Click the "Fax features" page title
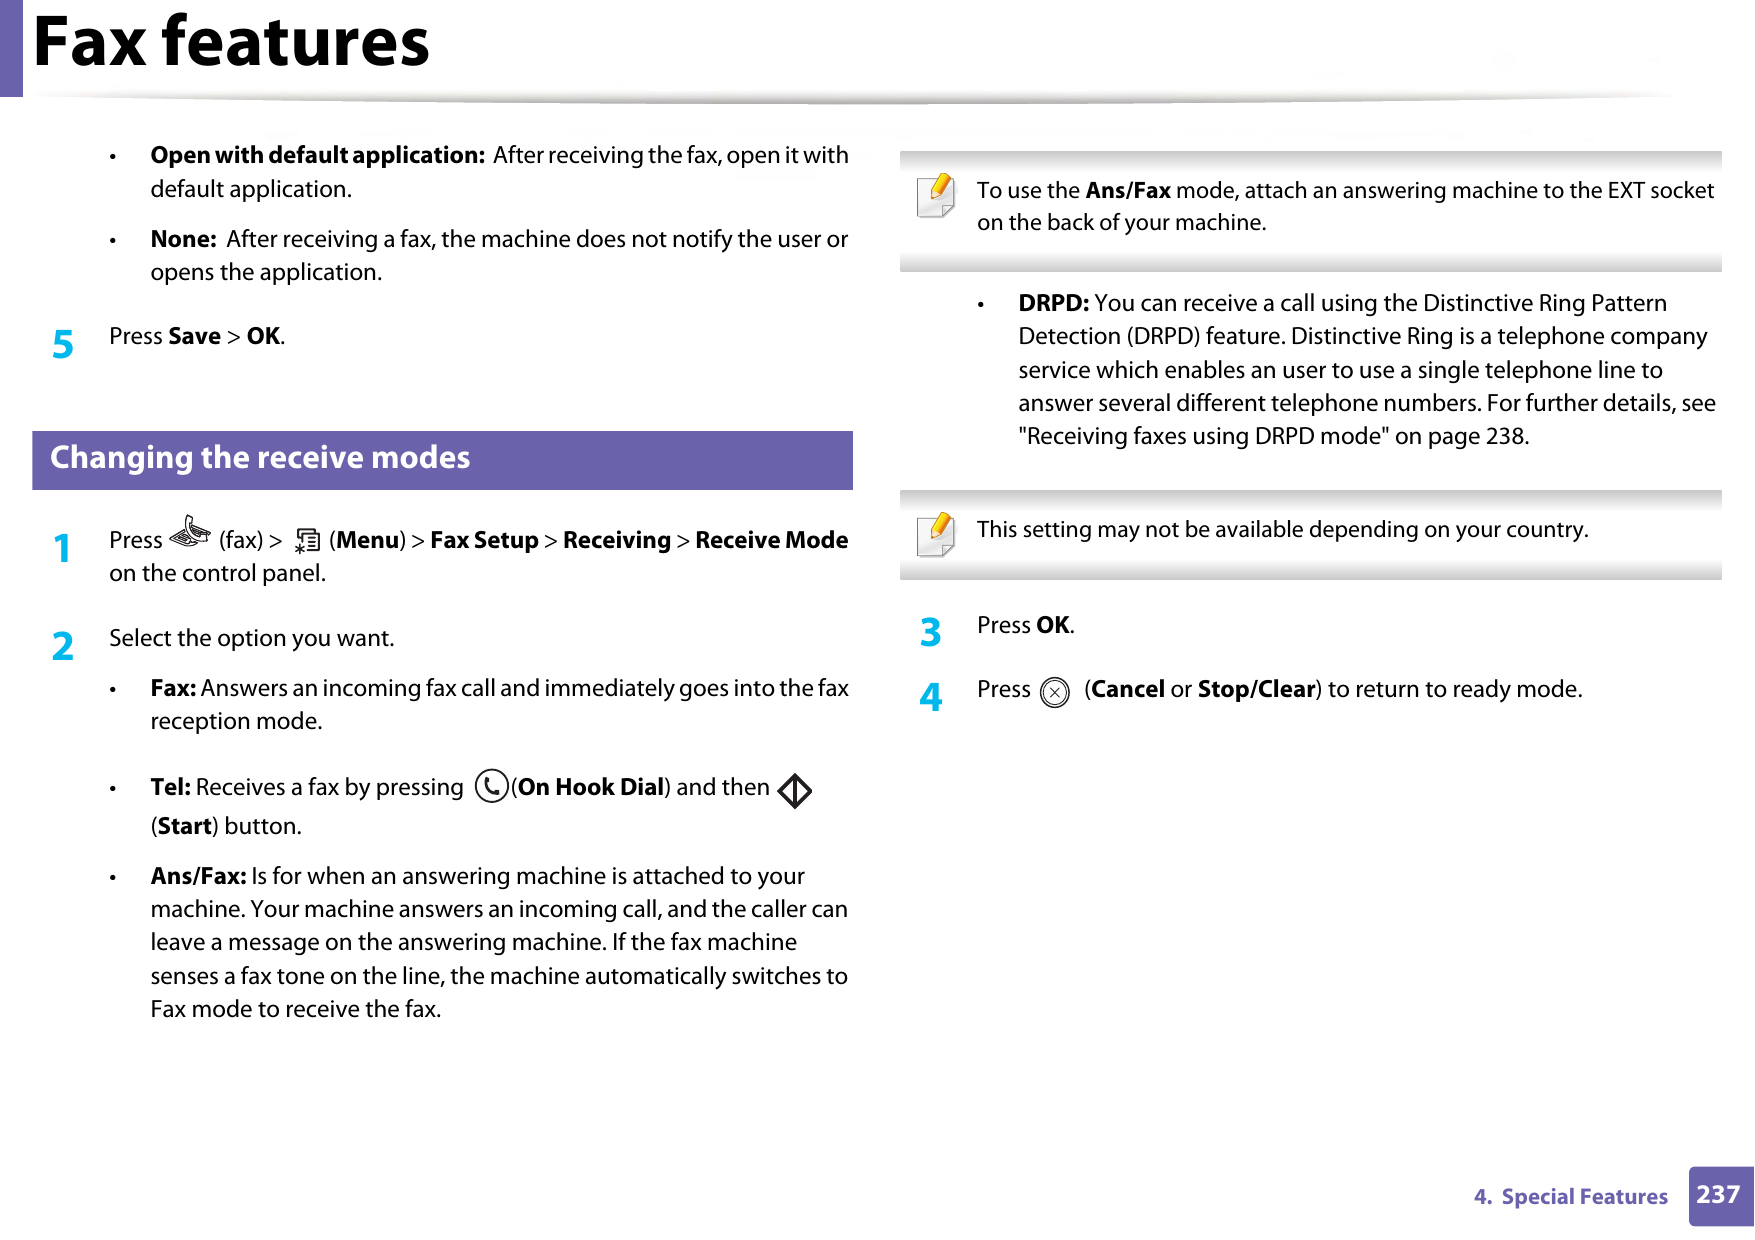1755x1240 pixels. (x=232, y=42)
